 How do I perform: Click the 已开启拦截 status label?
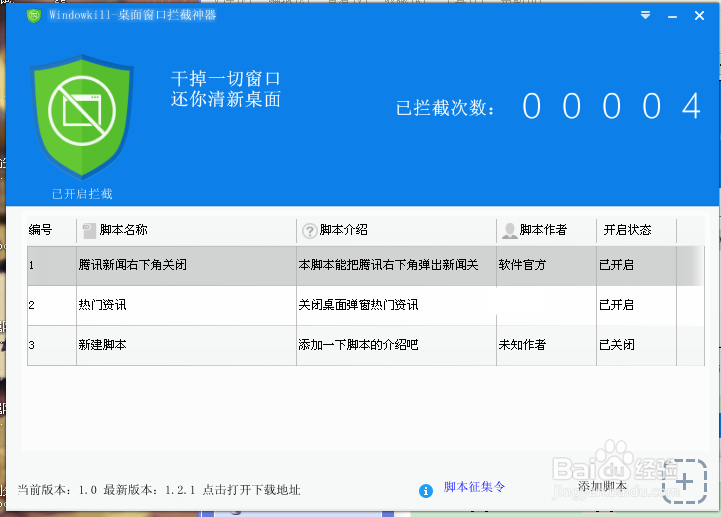[x=82, y=194]
